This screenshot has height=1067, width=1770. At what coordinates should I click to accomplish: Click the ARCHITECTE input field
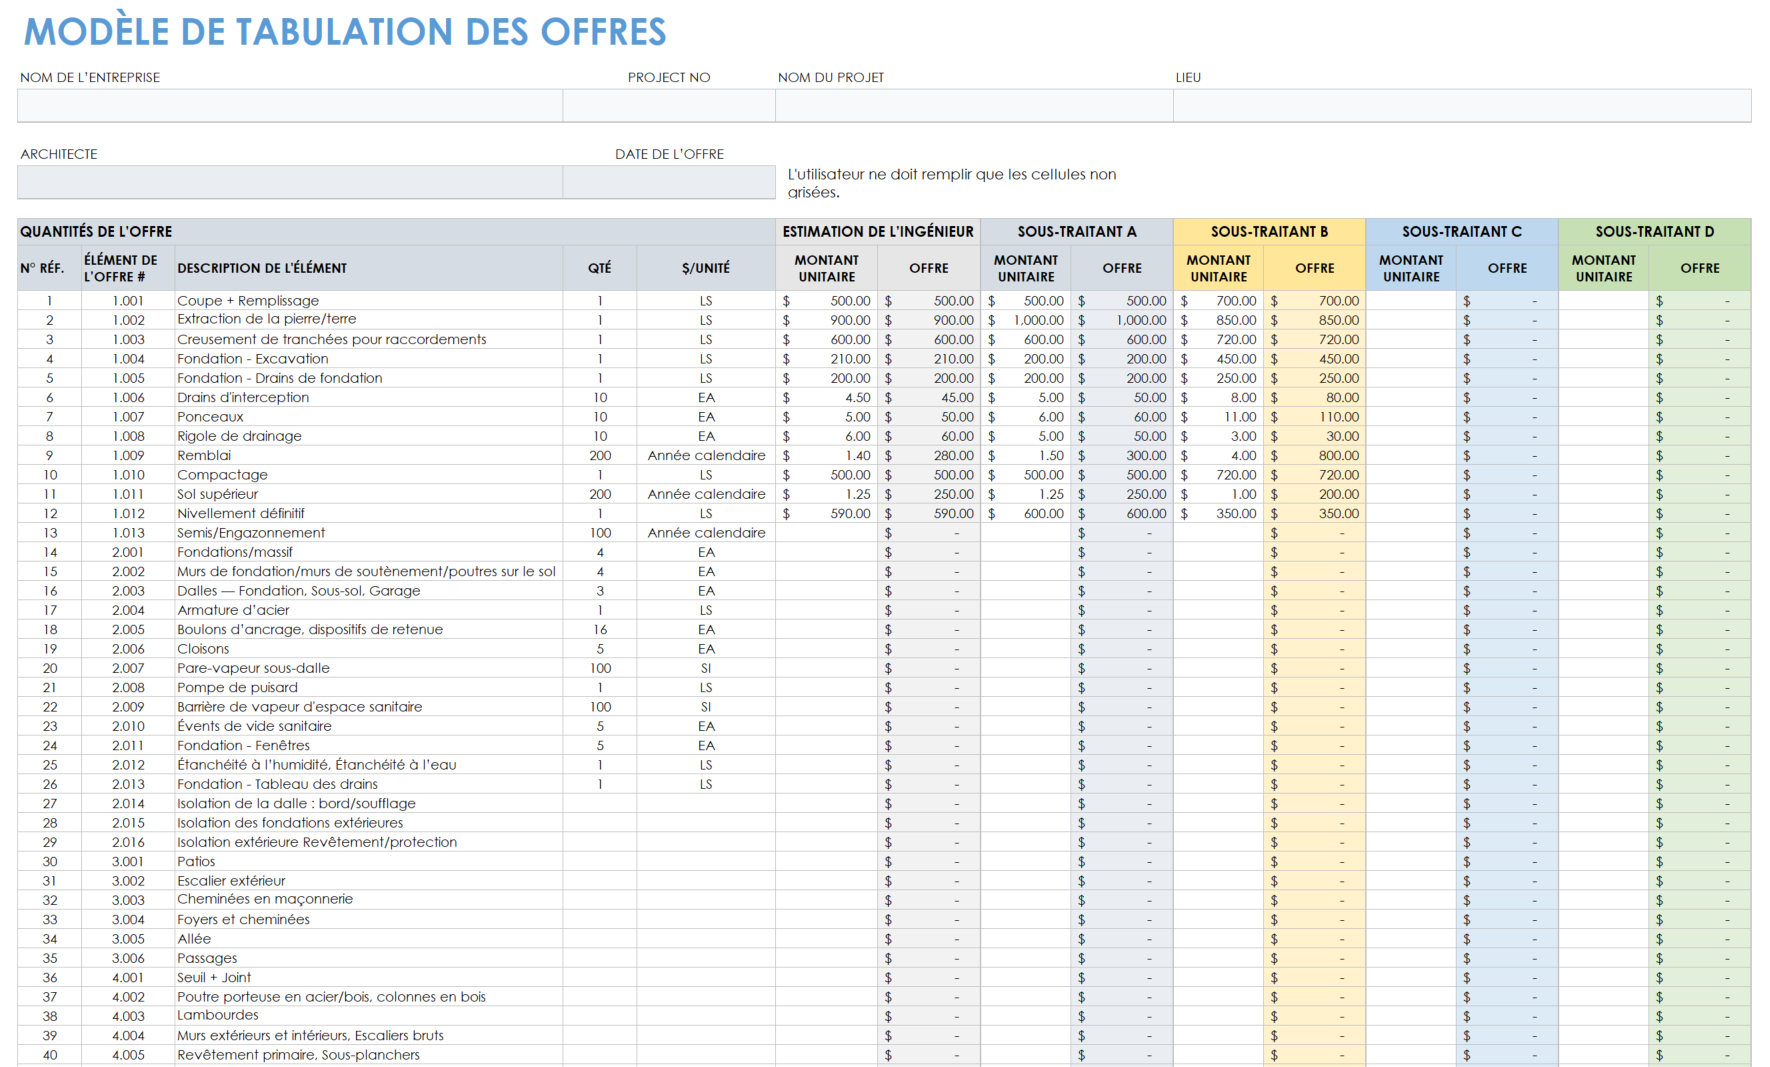289,182
